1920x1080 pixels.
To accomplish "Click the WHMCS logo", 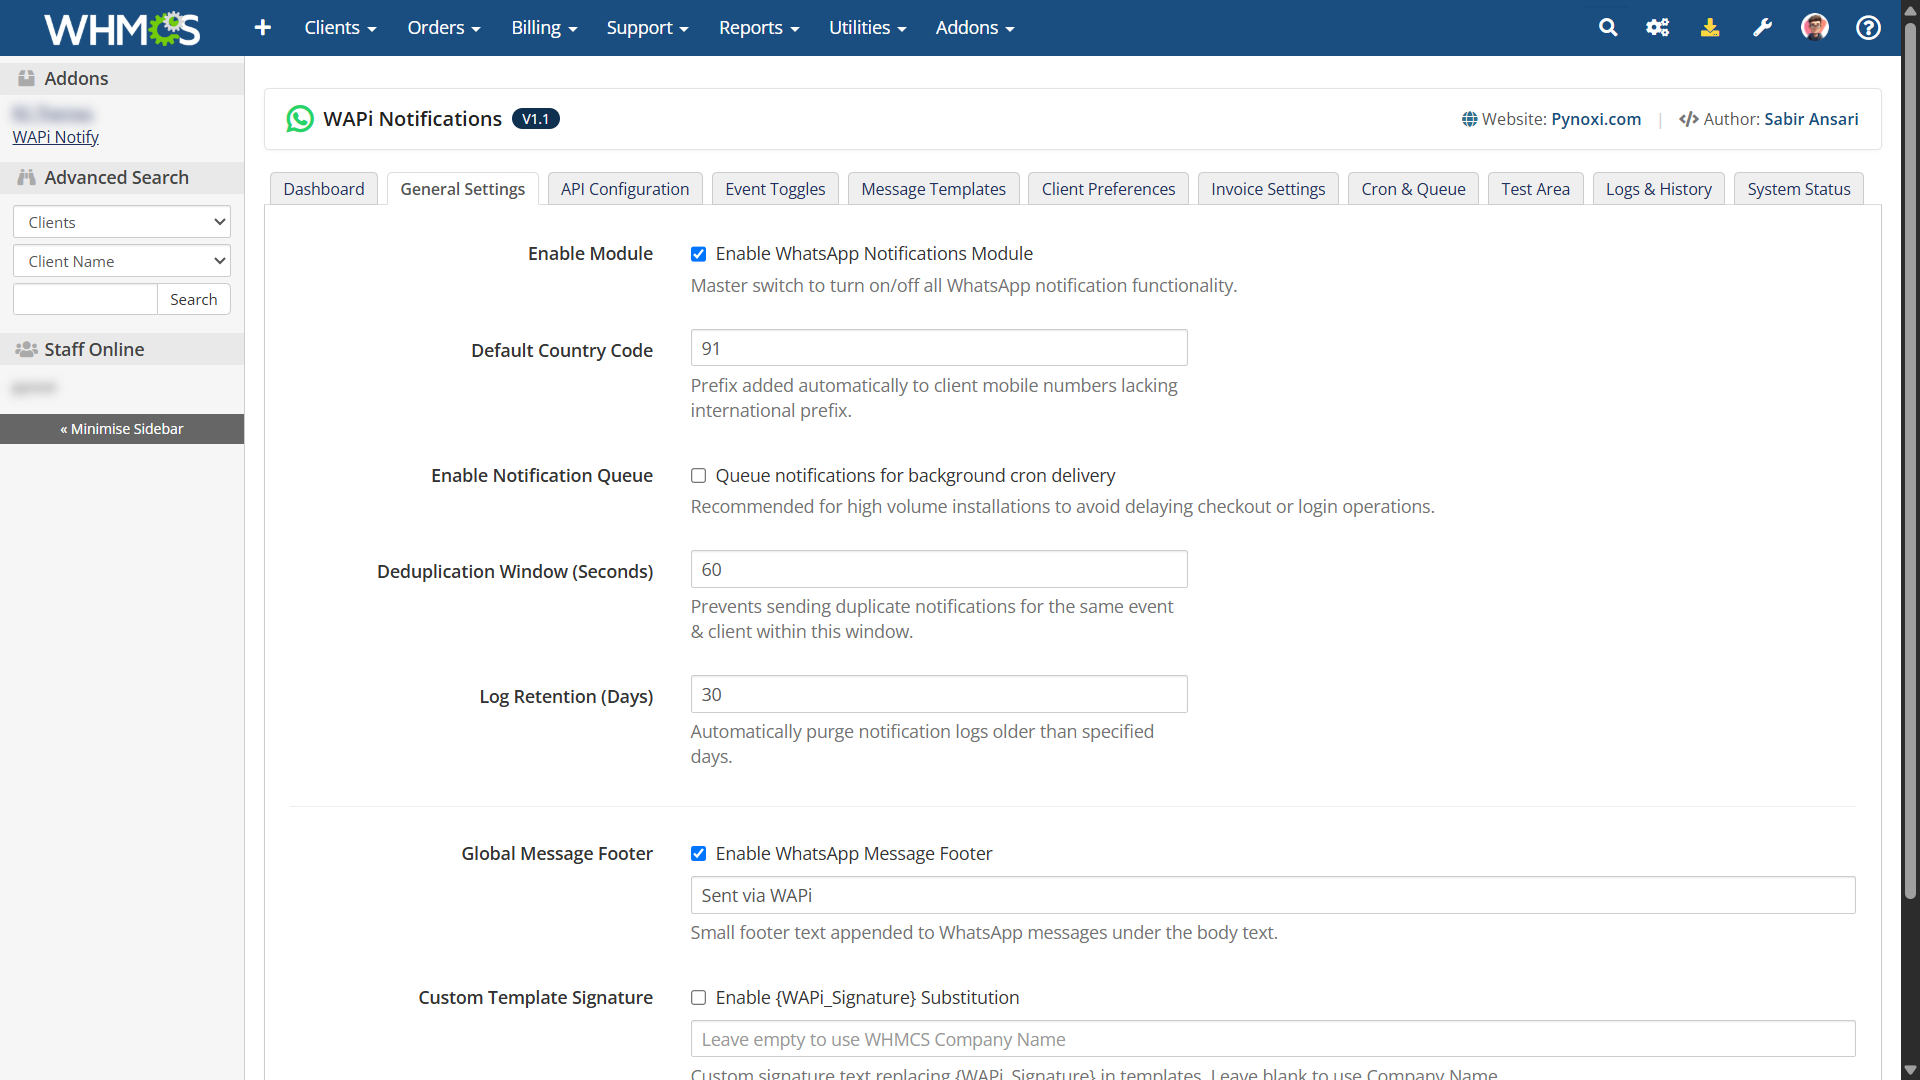I will [x=122, y=28].
